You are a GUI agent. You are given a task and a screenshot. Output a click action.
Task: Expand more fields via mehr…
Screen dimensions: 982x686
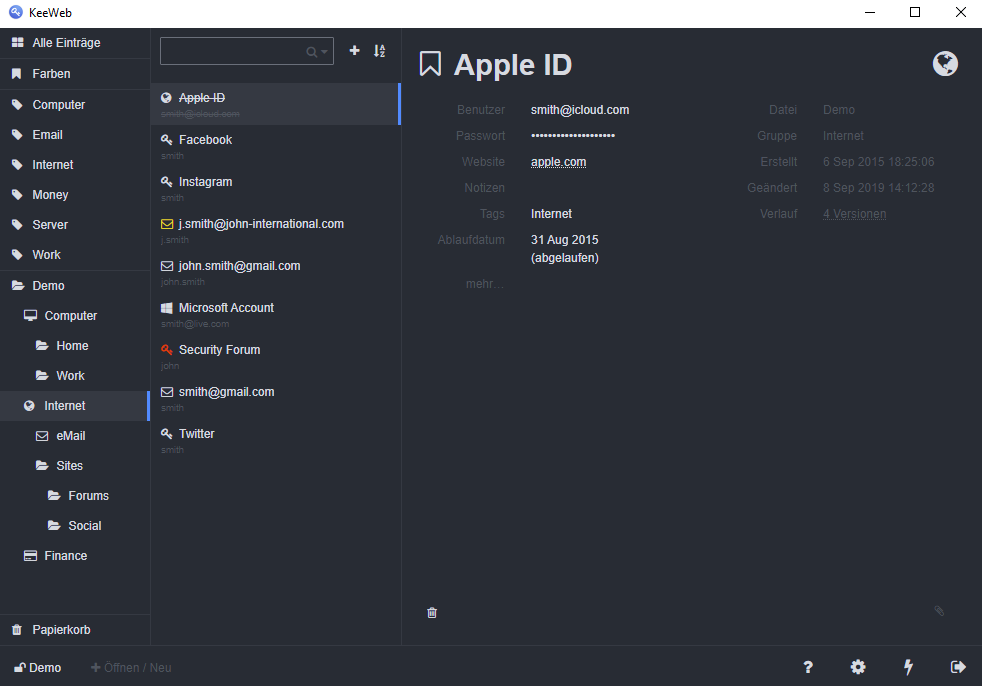[485, 284]
